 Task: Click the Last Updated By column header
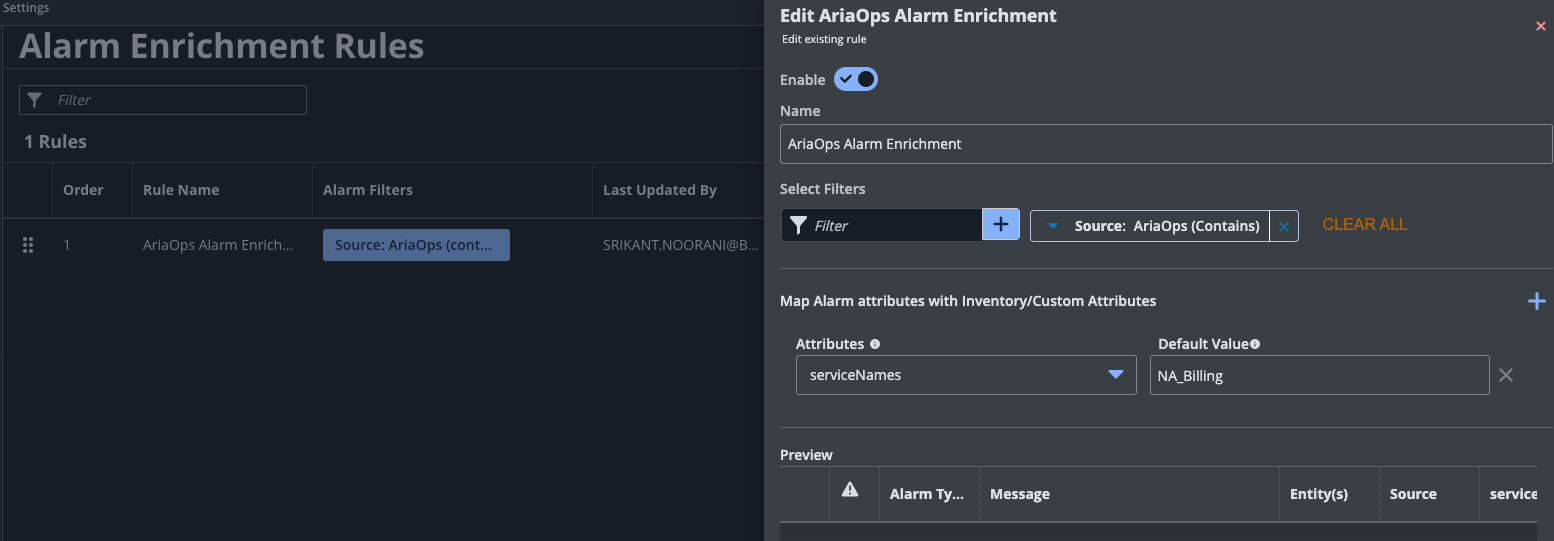pyautogui.click(x=659, y=190)
